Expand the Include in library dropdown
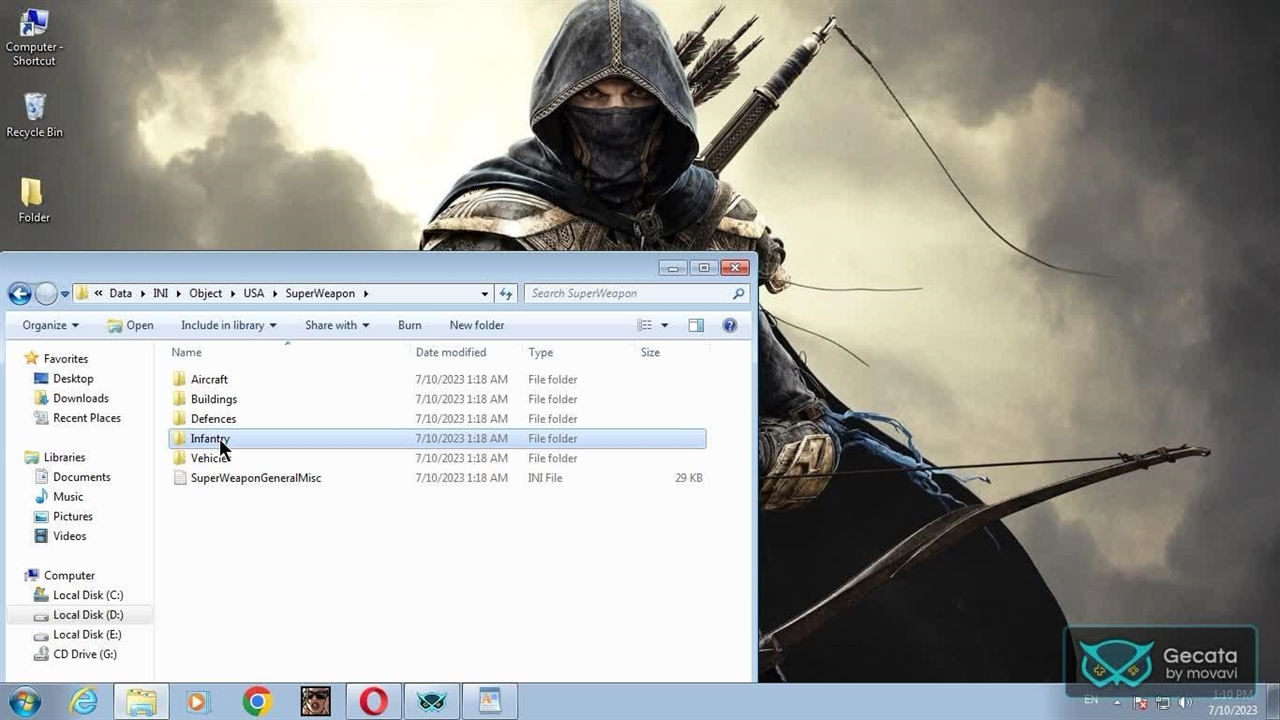This screenshot has width=1280, height=720. point(228,325)
